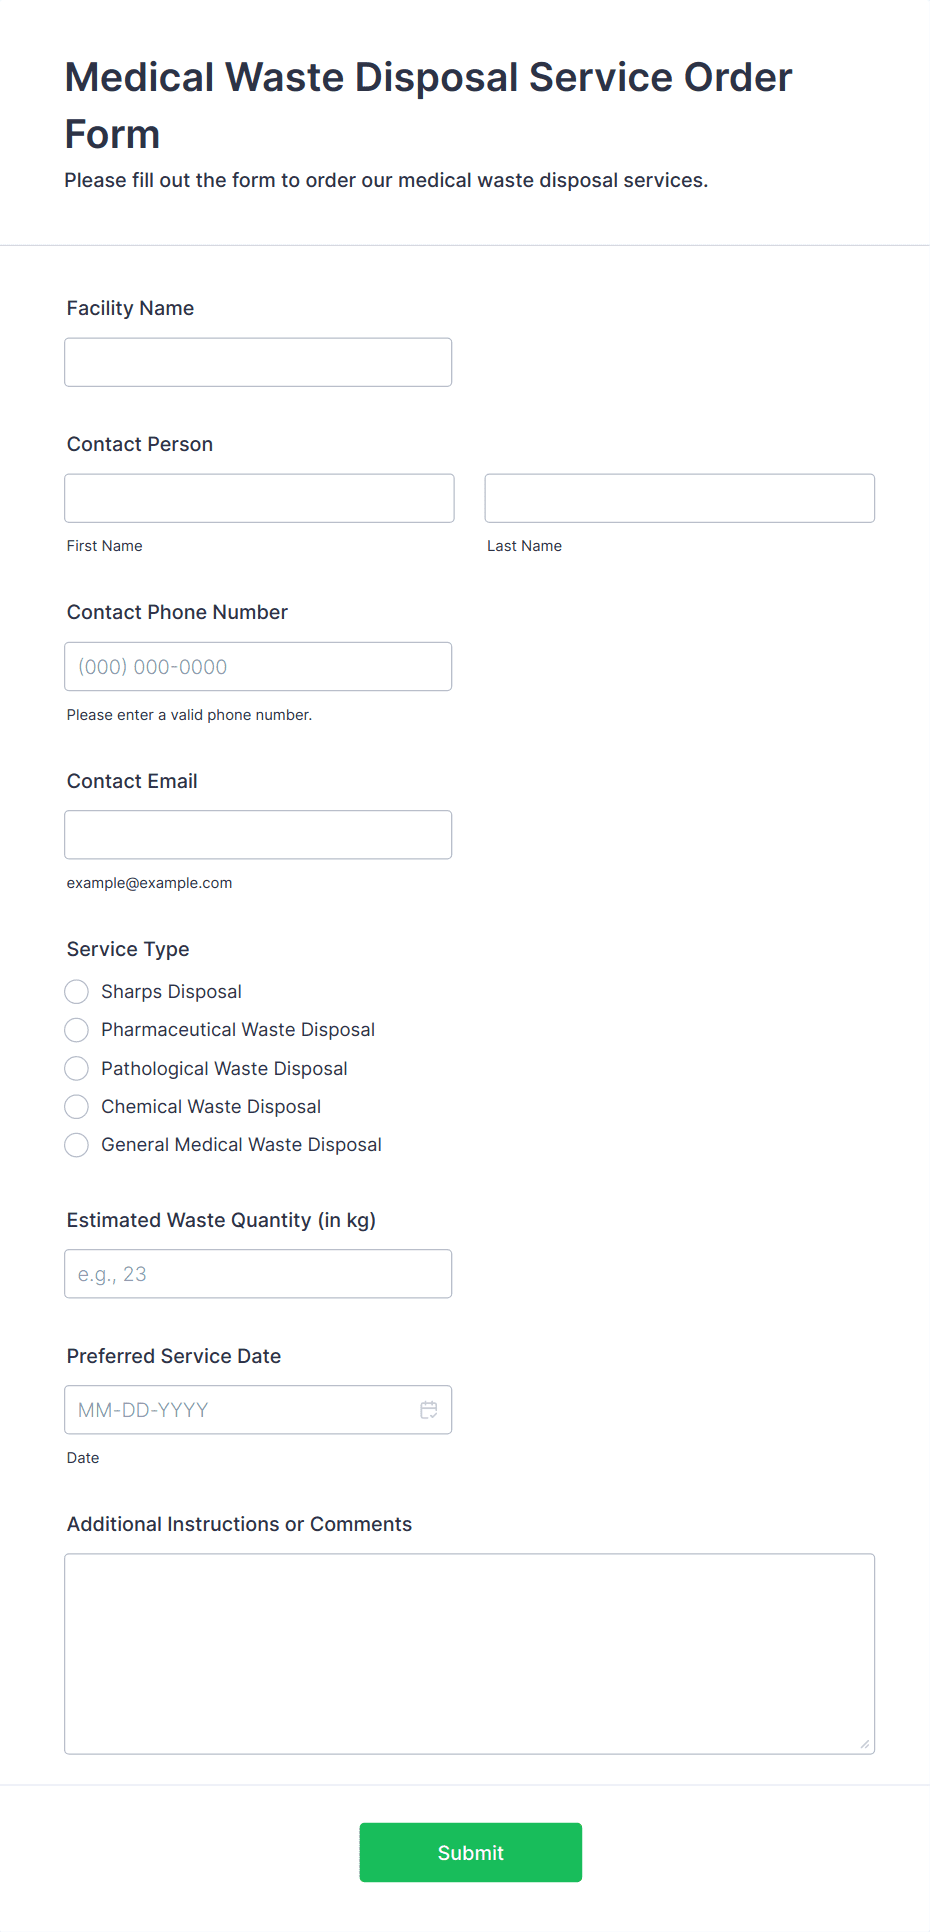The height and width of the screenshot is (1932, 930).
Task: Click the Facility Name label
Action: coord(130,308)
